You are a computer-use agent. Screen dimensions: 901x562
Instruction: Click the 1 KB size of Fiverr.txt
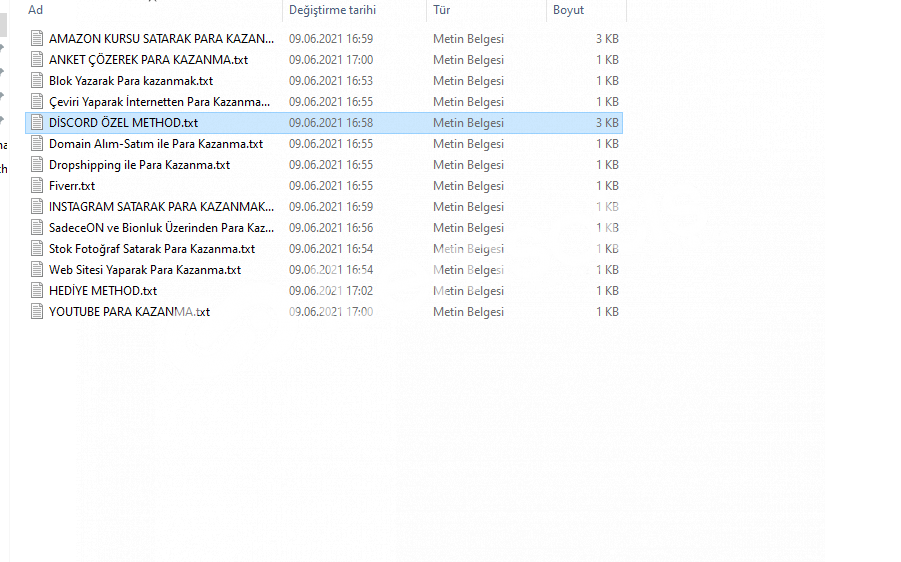(x=607, y=186)
